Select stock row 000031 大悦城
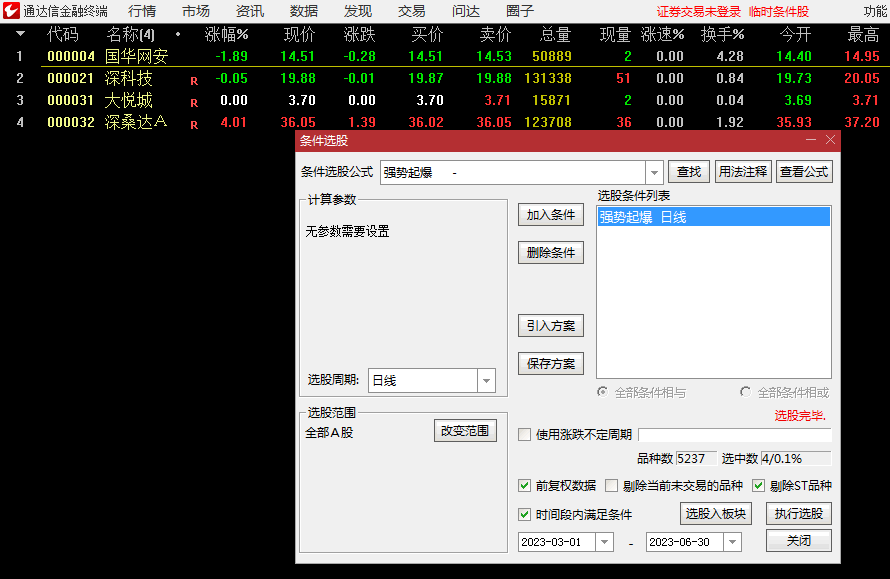 click(445, 100)
